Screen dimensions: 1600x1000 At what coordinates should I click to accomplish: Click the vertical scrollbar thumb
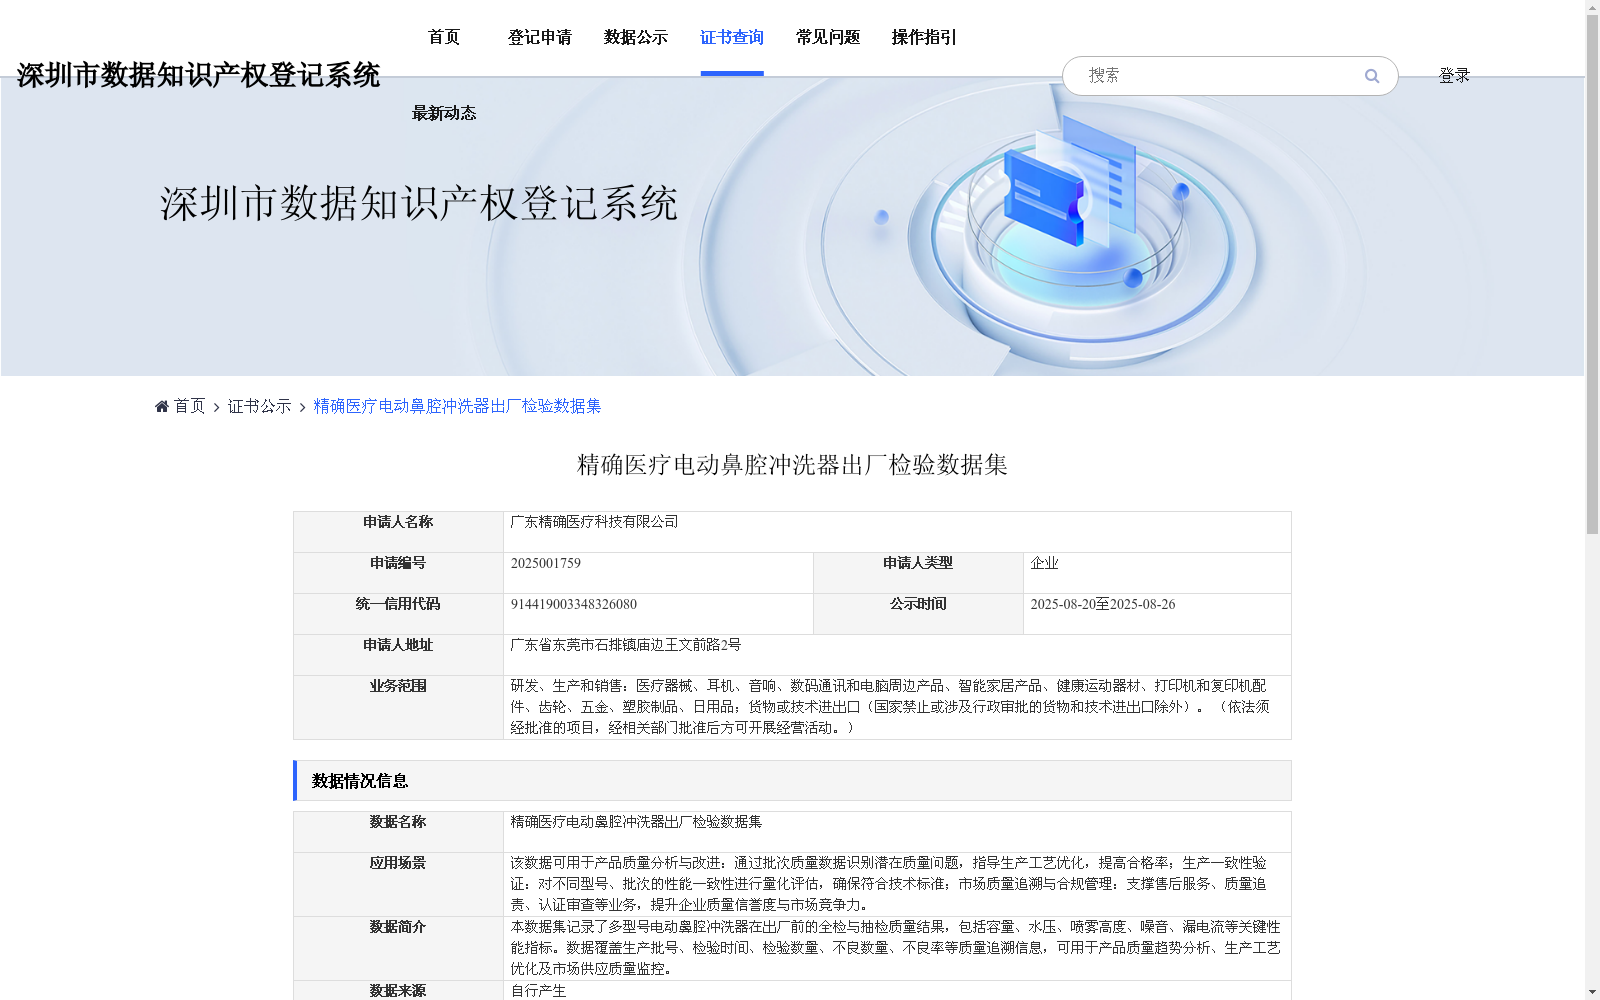(x=1592, y=275)
